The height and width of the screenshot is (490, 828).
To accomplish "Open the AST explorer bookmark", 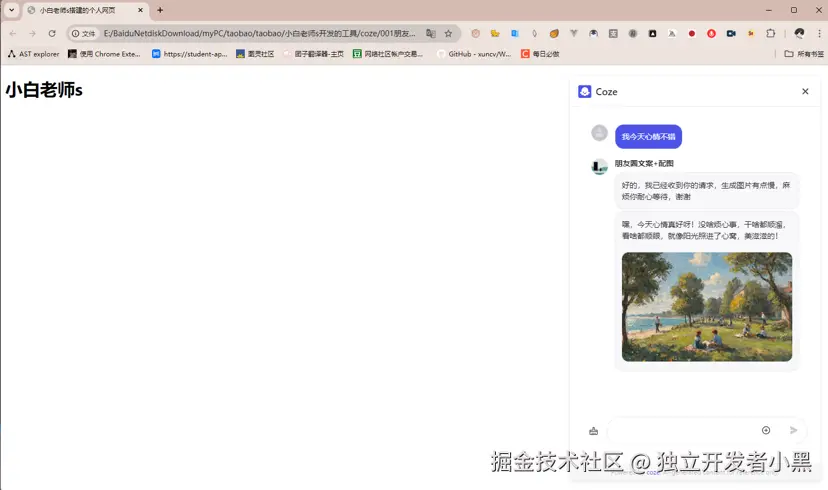I will [x=33, y=54].
